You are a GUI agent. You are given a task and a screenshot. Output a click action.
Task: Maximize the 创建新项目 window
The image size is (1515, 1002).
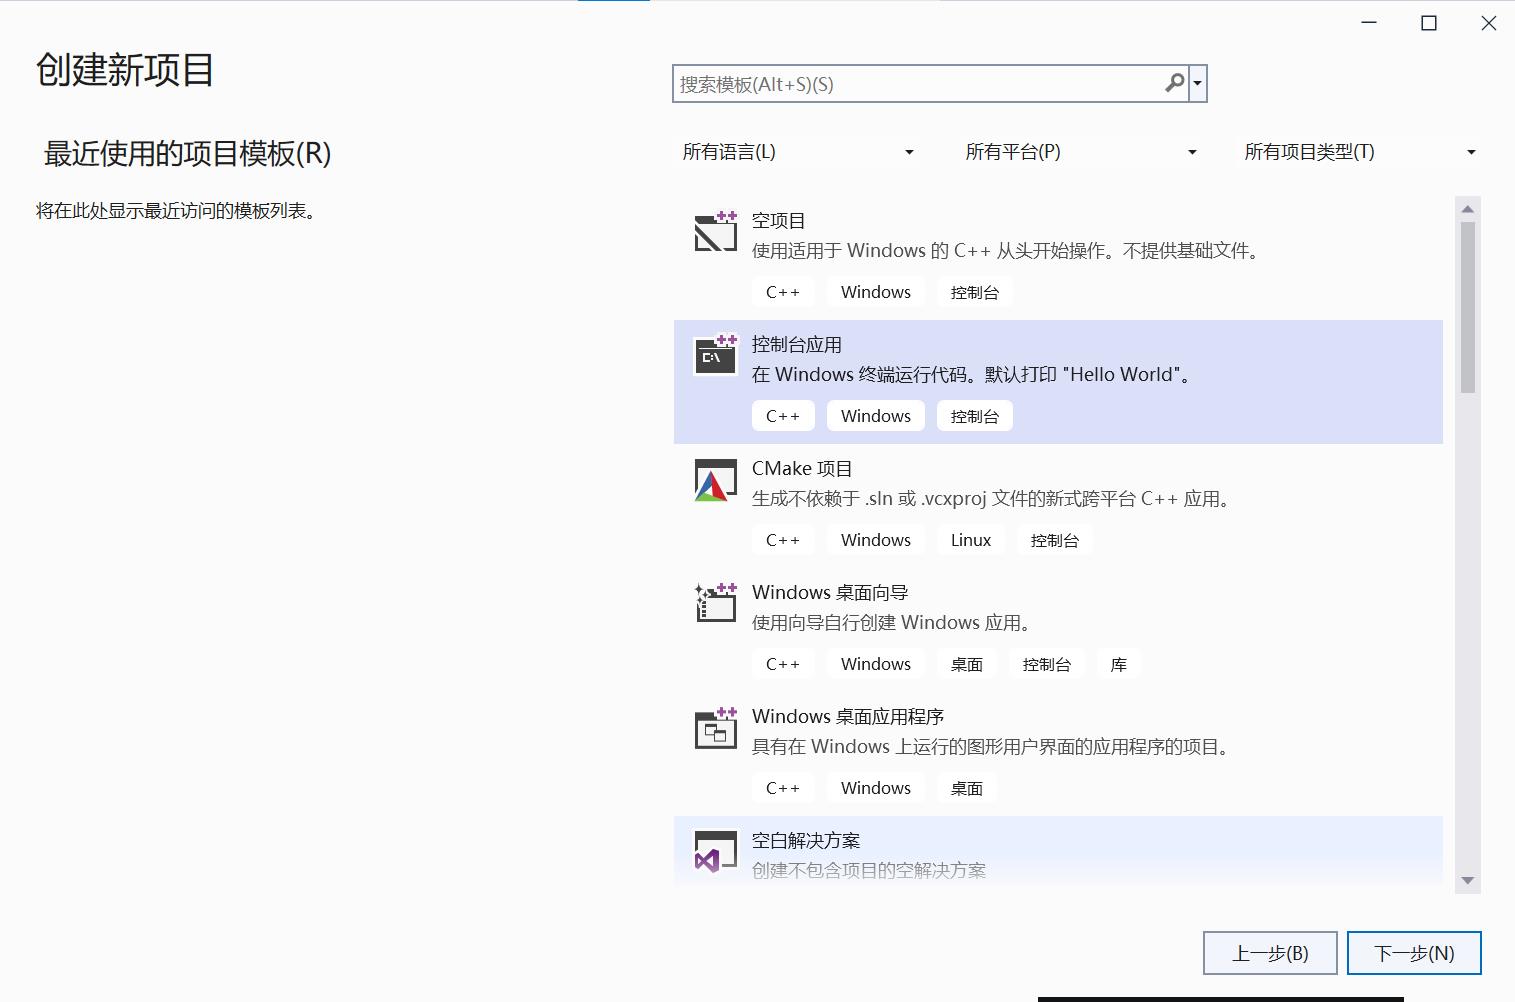point(1429,23)
